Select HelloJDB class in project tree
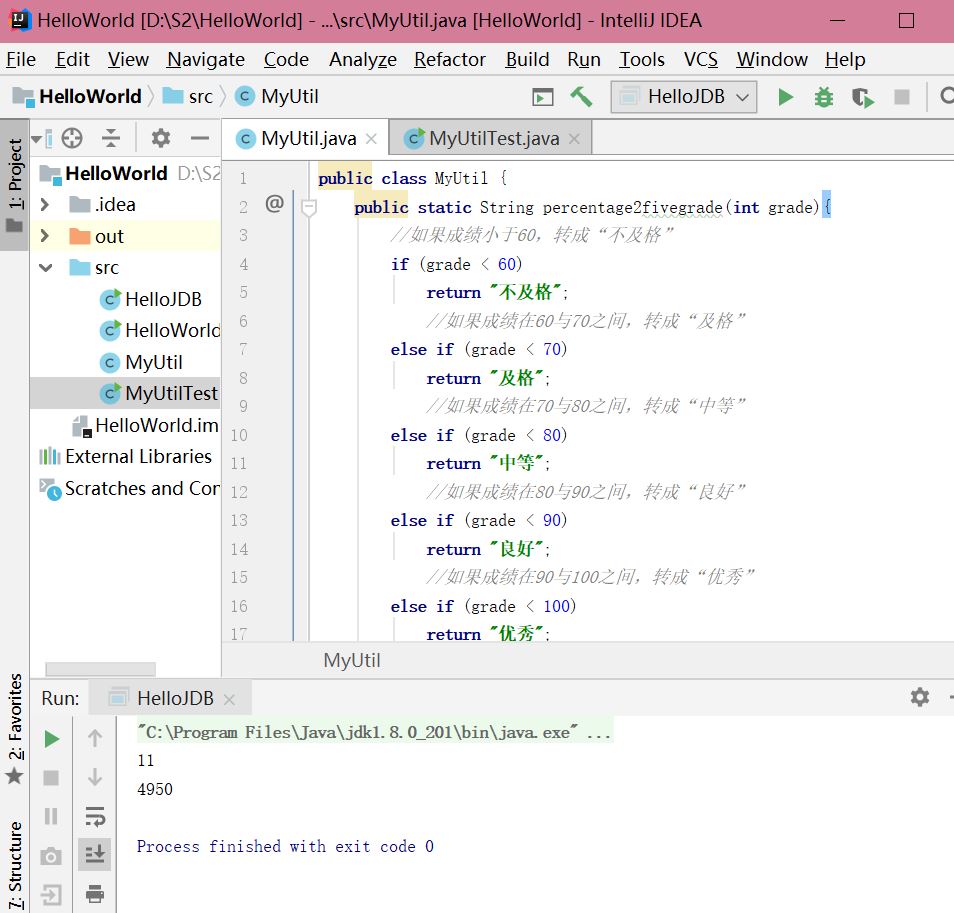 pos(151,299)
